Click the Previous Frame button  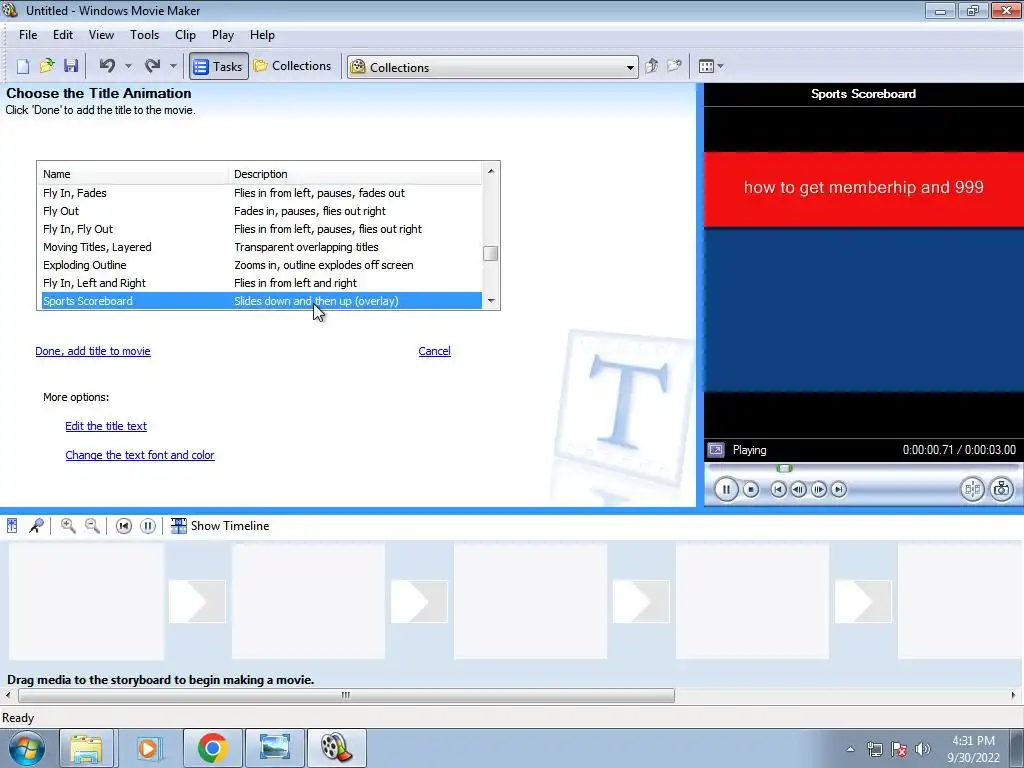pos(798,489)
